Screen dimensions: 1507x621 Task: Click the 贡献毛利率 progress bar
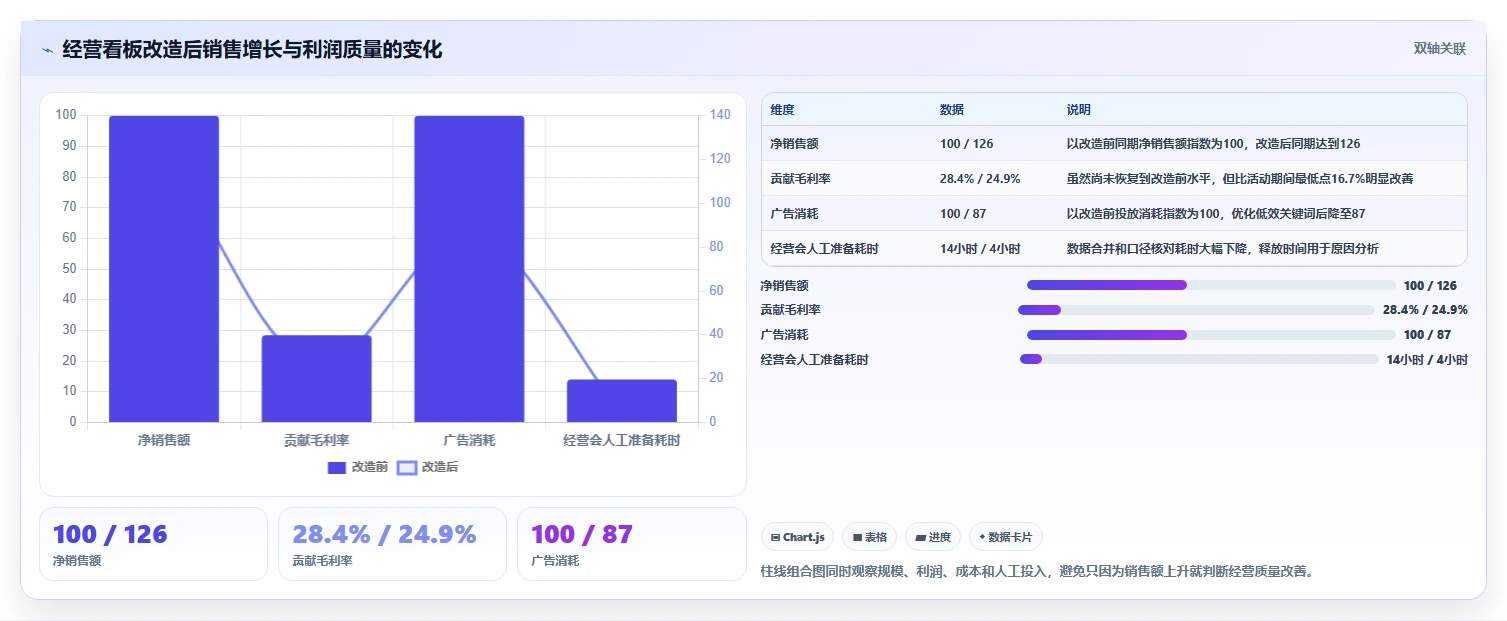coord(1196,310)
